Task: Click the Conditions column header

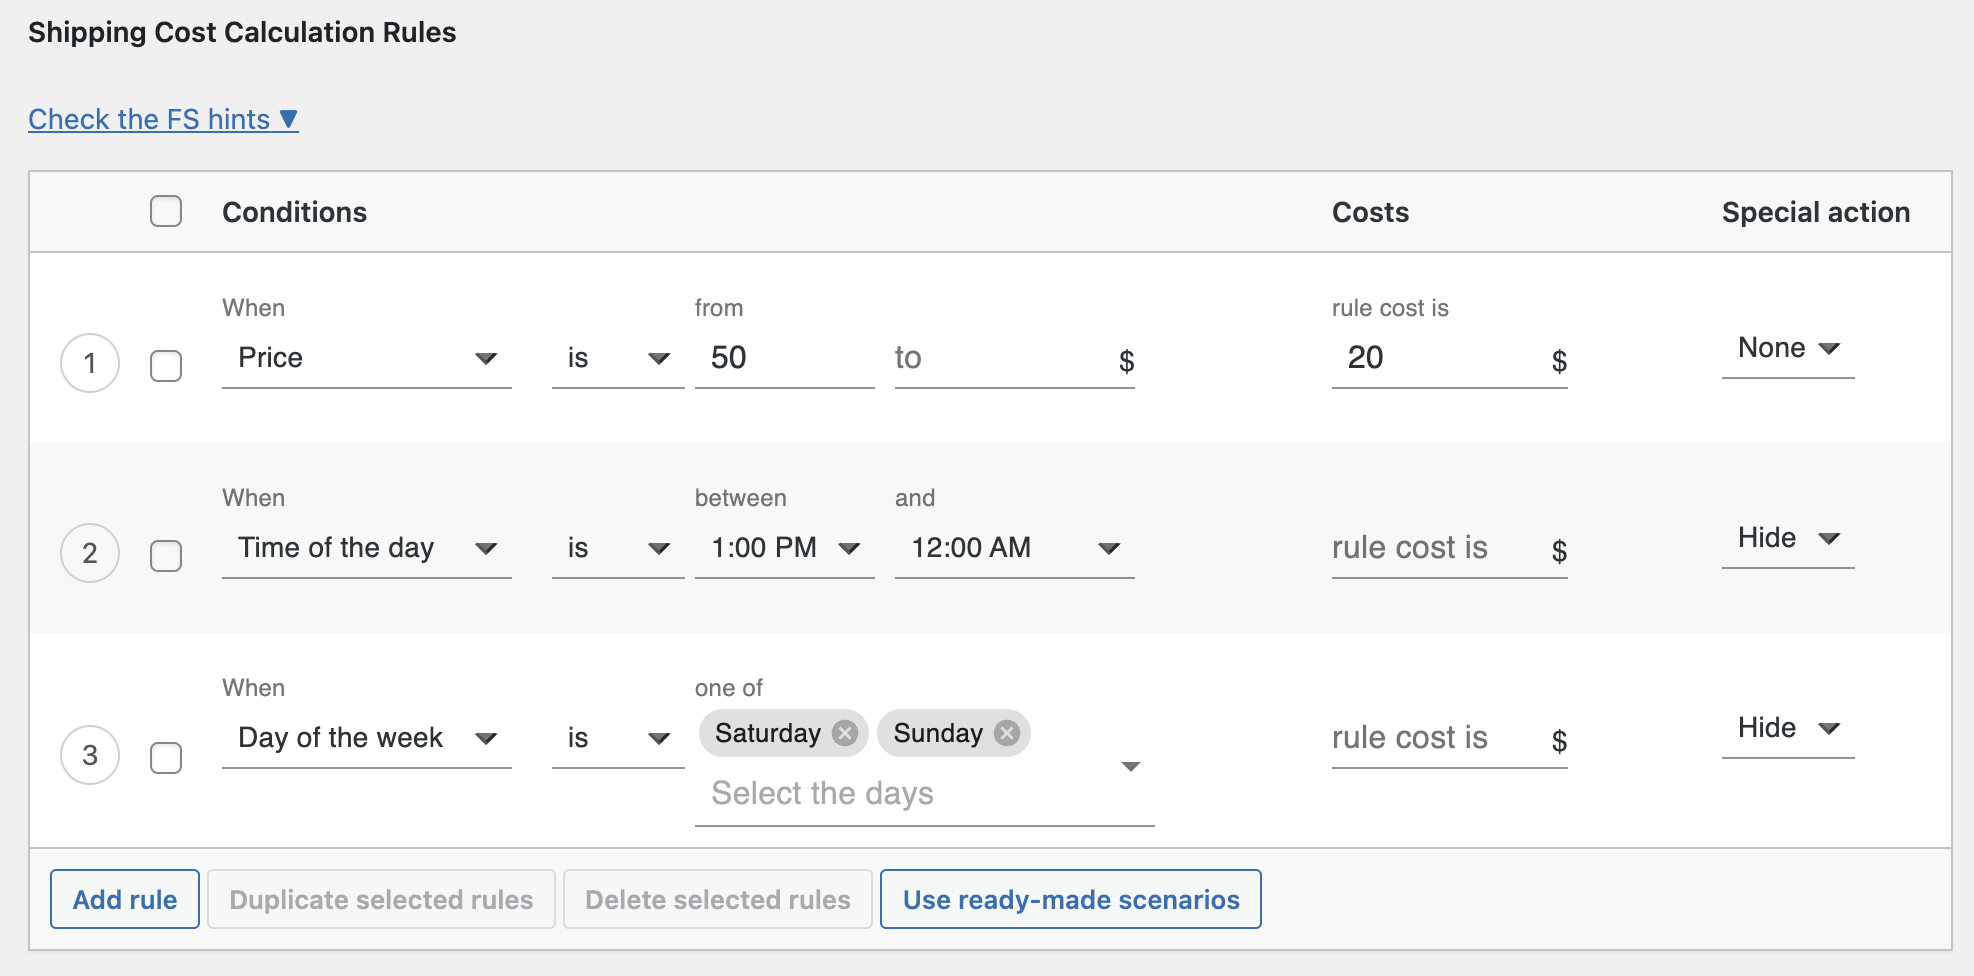Action: (294, 212)
